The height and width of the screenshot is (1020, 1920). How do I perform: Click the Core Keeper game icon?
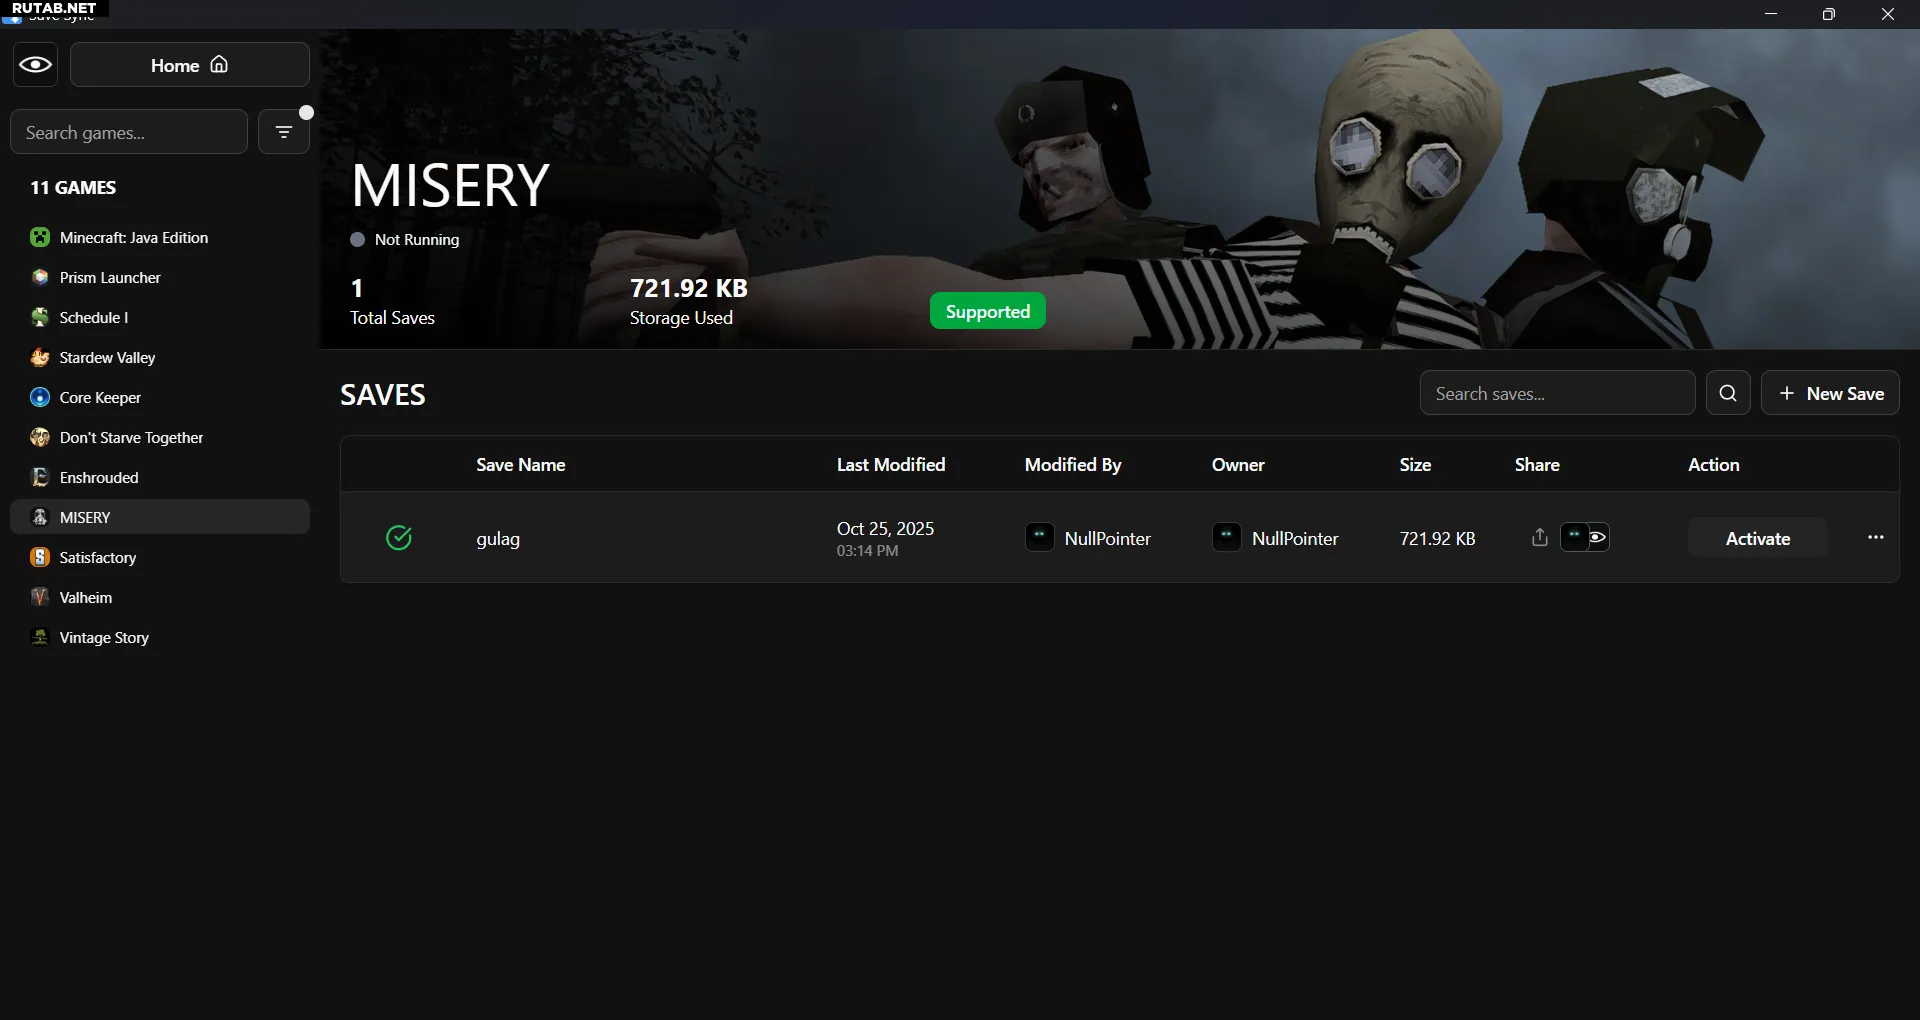(40, 398)
